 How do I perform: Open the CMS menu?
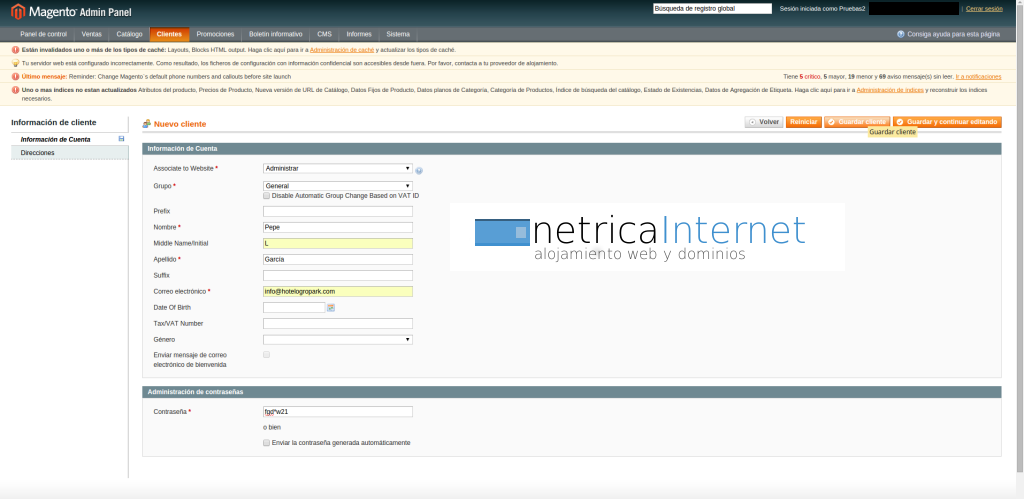tap(325, 34)
